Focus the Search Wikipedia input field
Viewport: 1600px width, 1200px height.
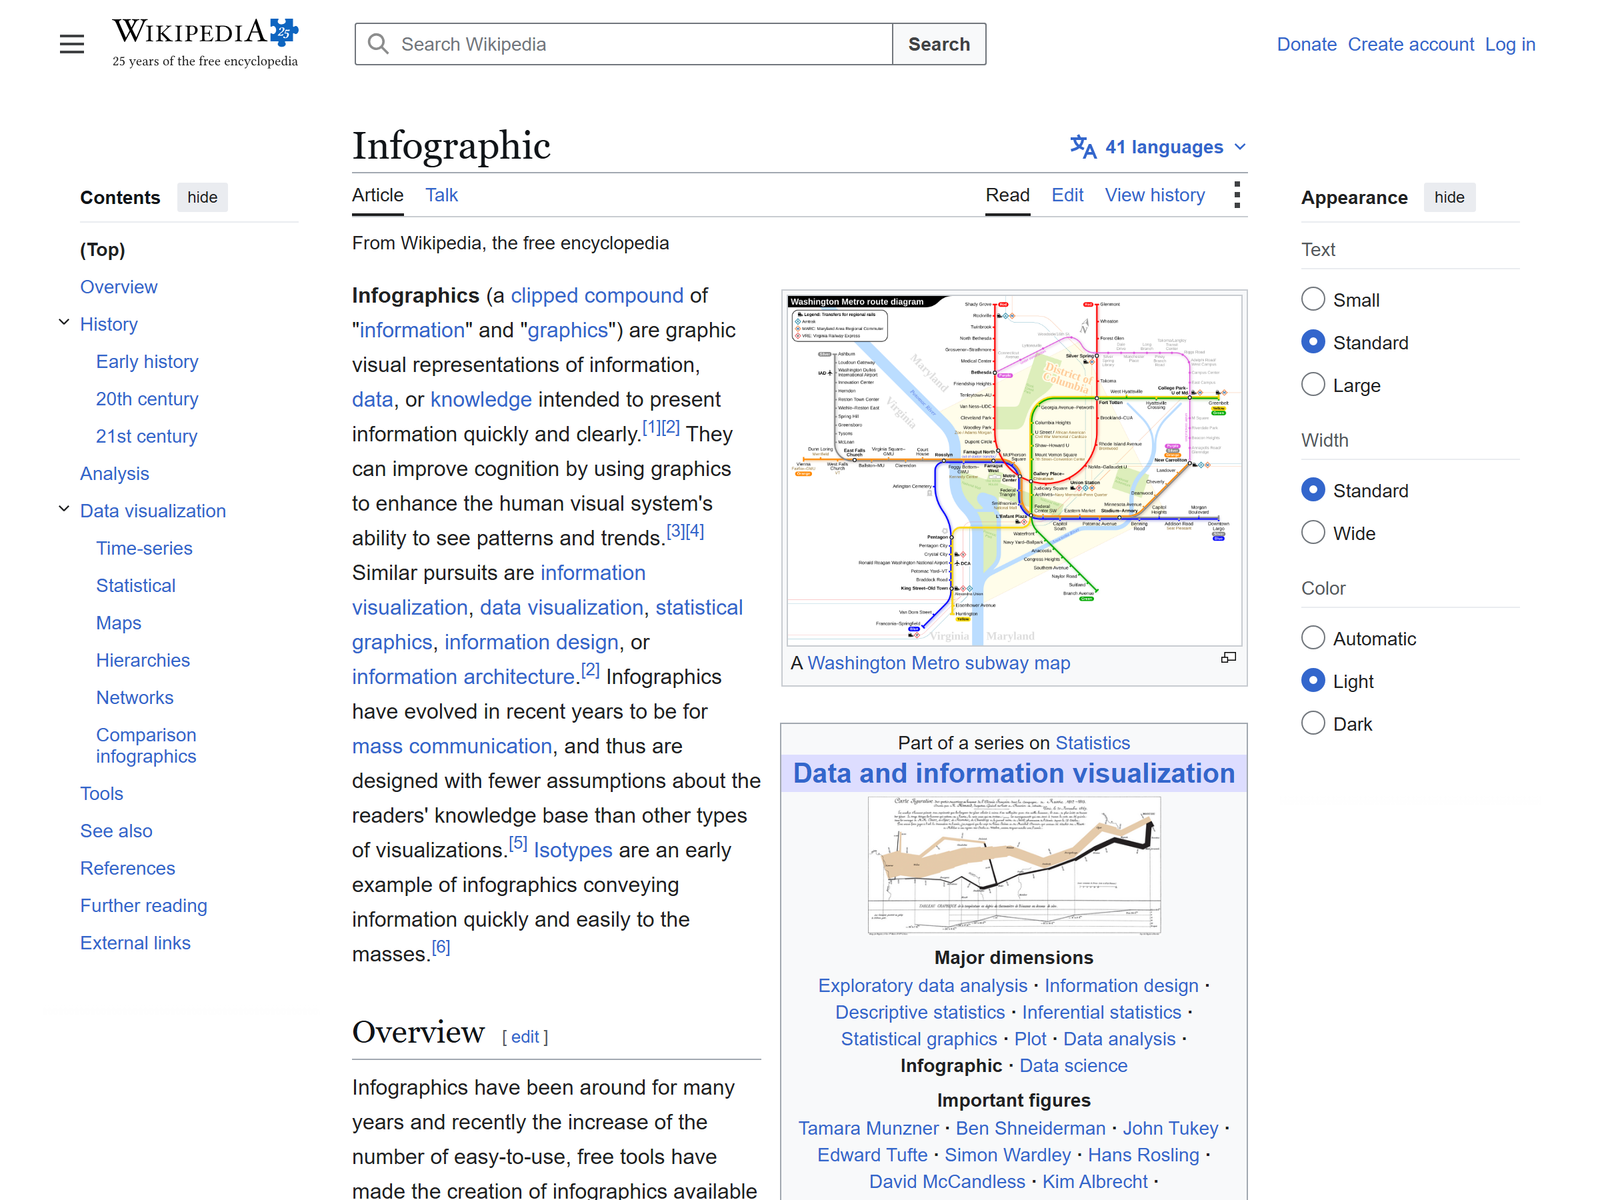[624, 44]
